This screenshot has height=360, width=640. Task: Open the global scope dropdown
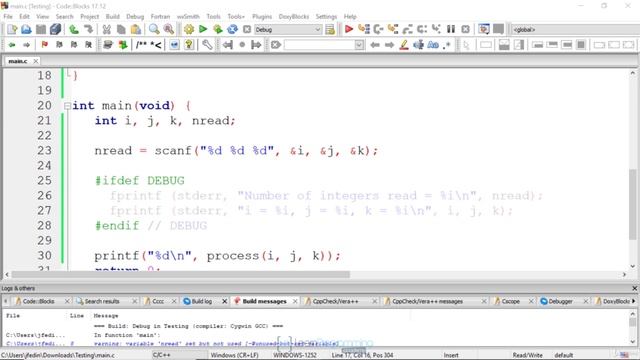(x=575, y=29)
